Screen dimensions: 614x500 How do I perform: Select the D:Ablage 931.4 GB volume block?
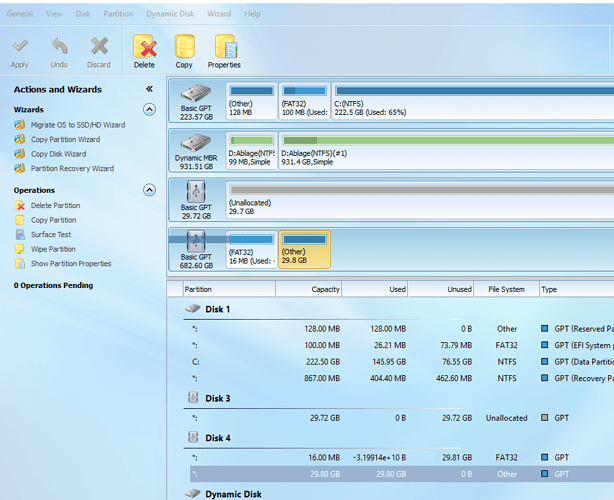446,151
